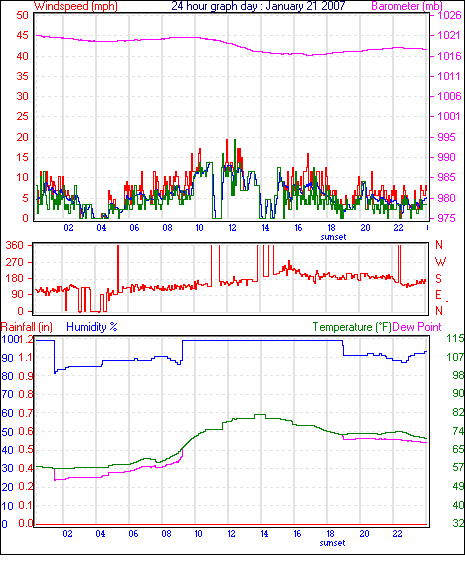Click the 0.7 rainfall scale value
465x563 pixels.
click(25, 413)
